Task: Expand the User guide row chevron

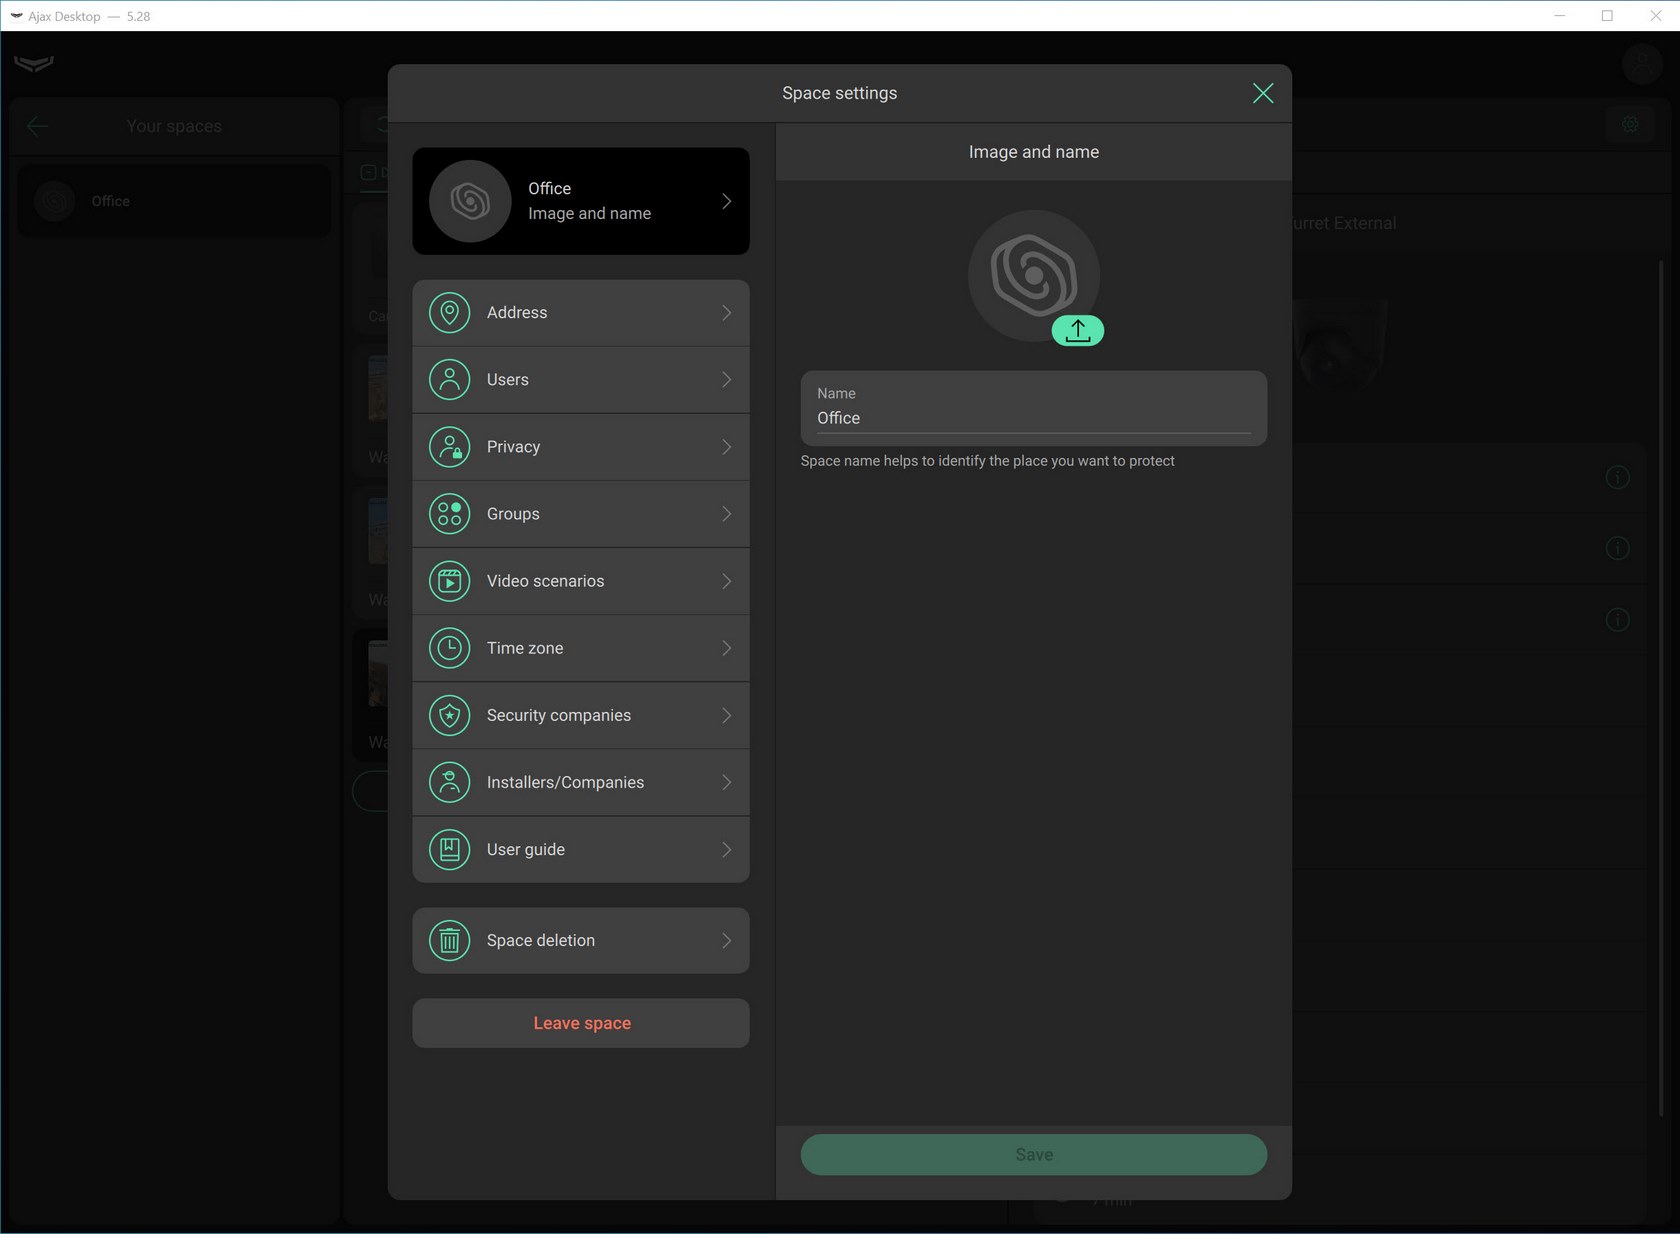Action: click(726, 850)
